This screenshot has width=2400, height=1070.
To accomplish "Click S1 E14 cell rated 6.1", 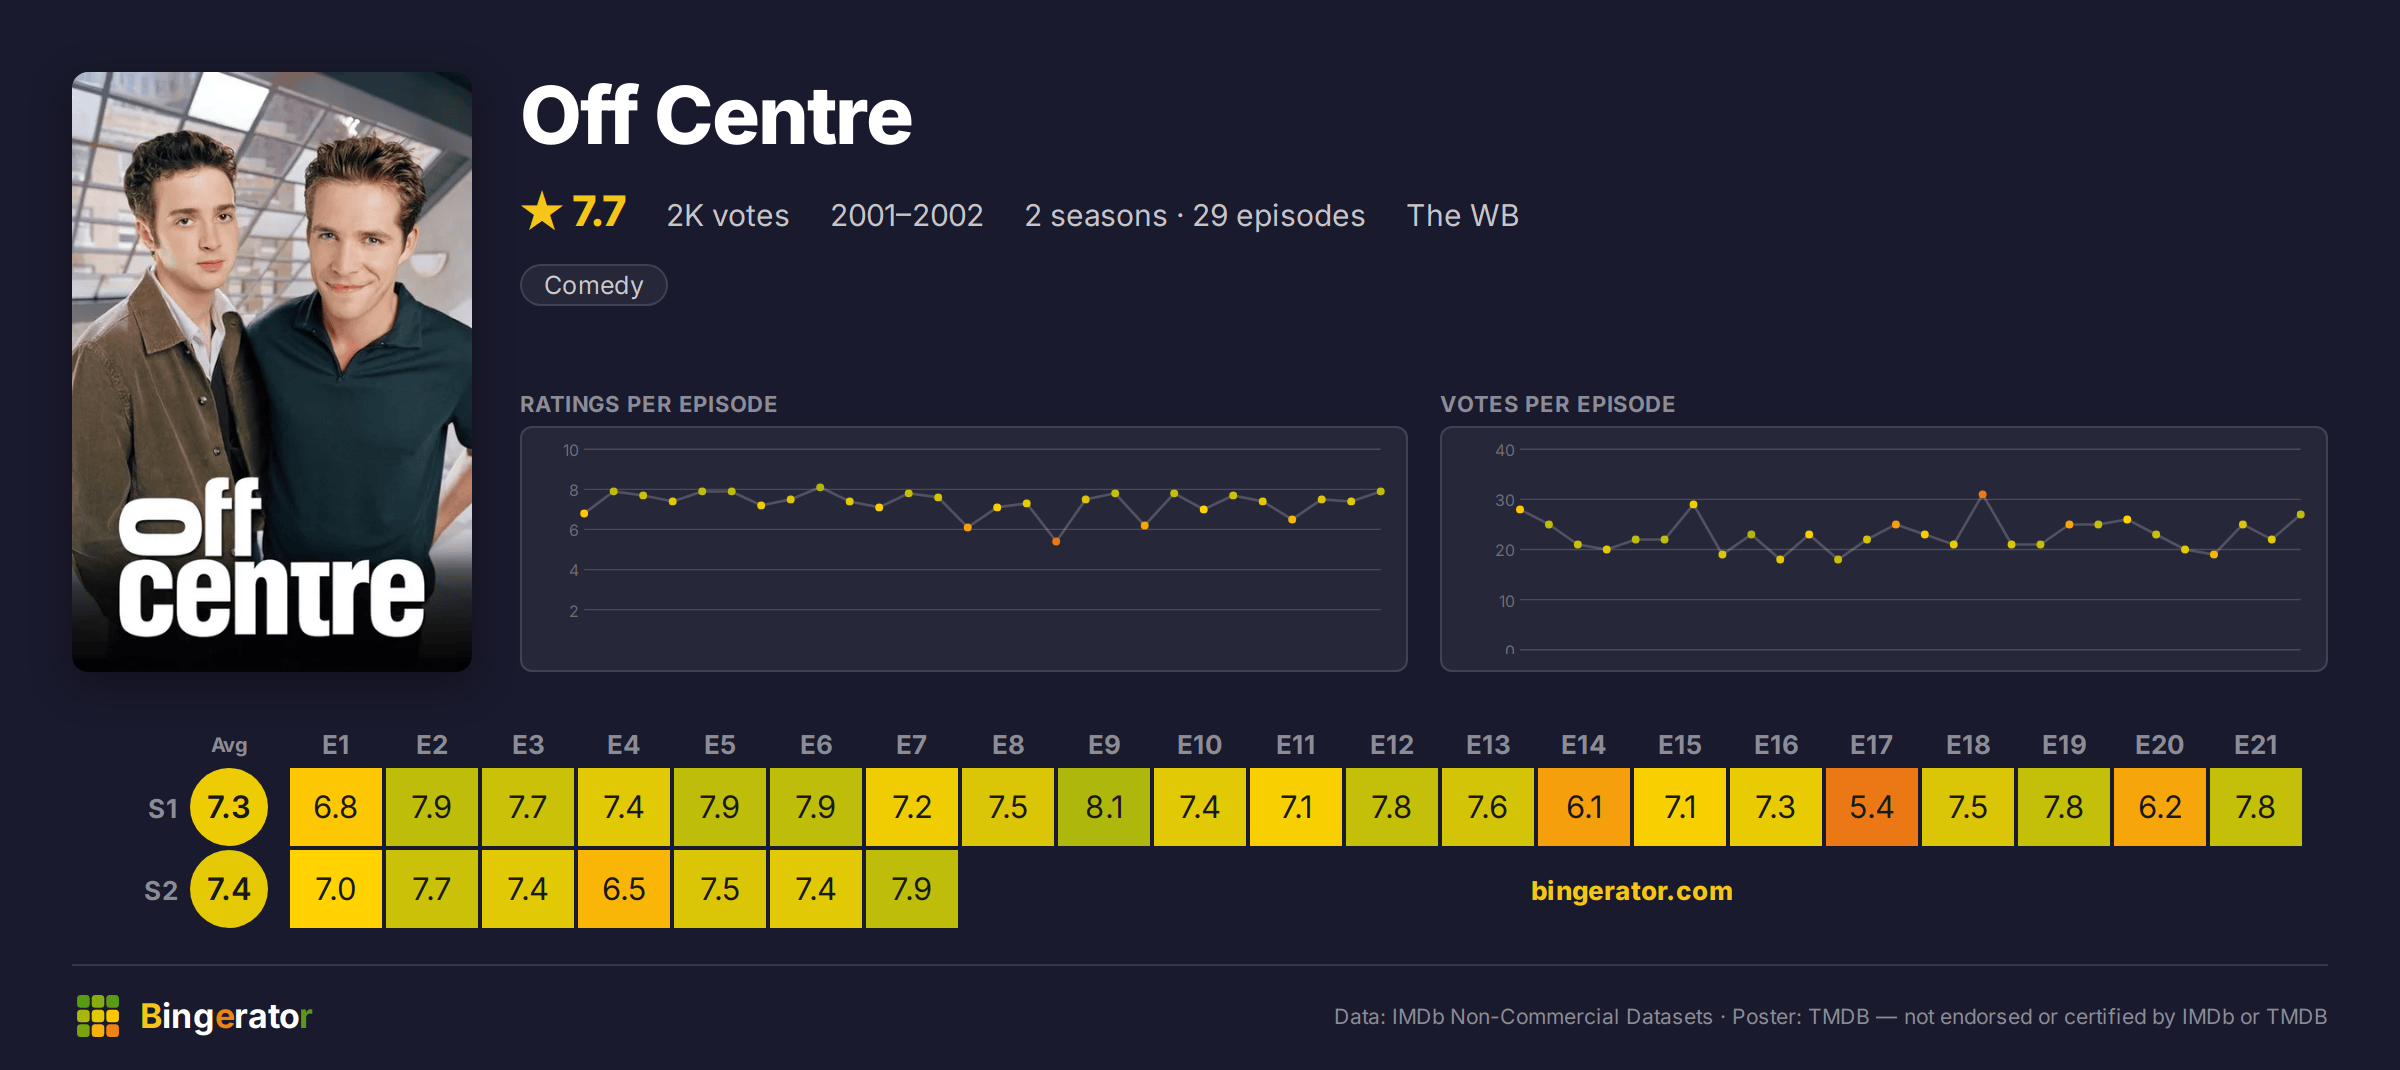I will click(x=1584, y=807).
